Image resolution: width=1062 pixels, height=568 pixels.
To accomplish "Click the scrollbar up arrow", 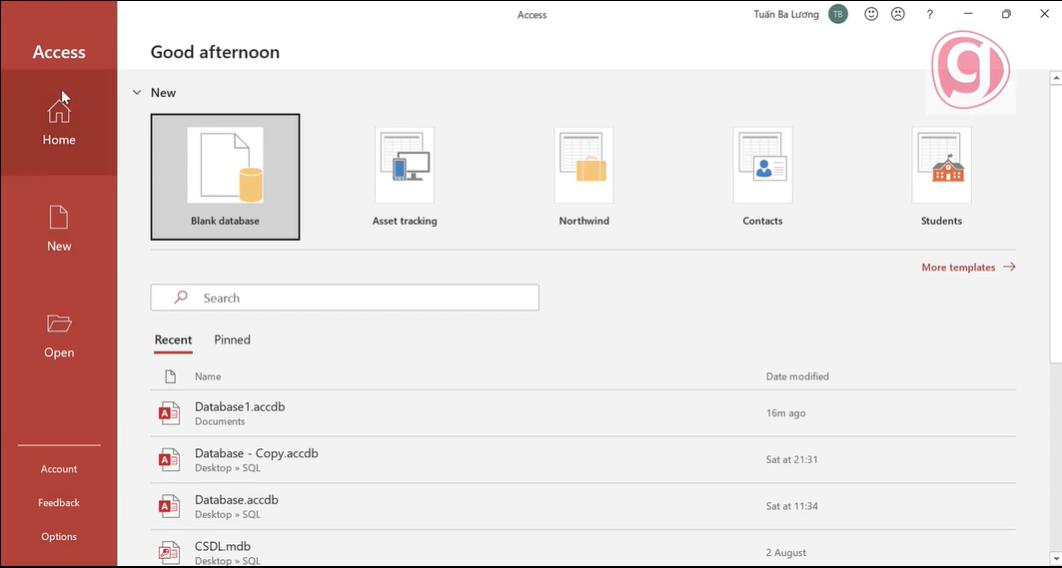I will pyautogui.click(x=1056, y=79).
